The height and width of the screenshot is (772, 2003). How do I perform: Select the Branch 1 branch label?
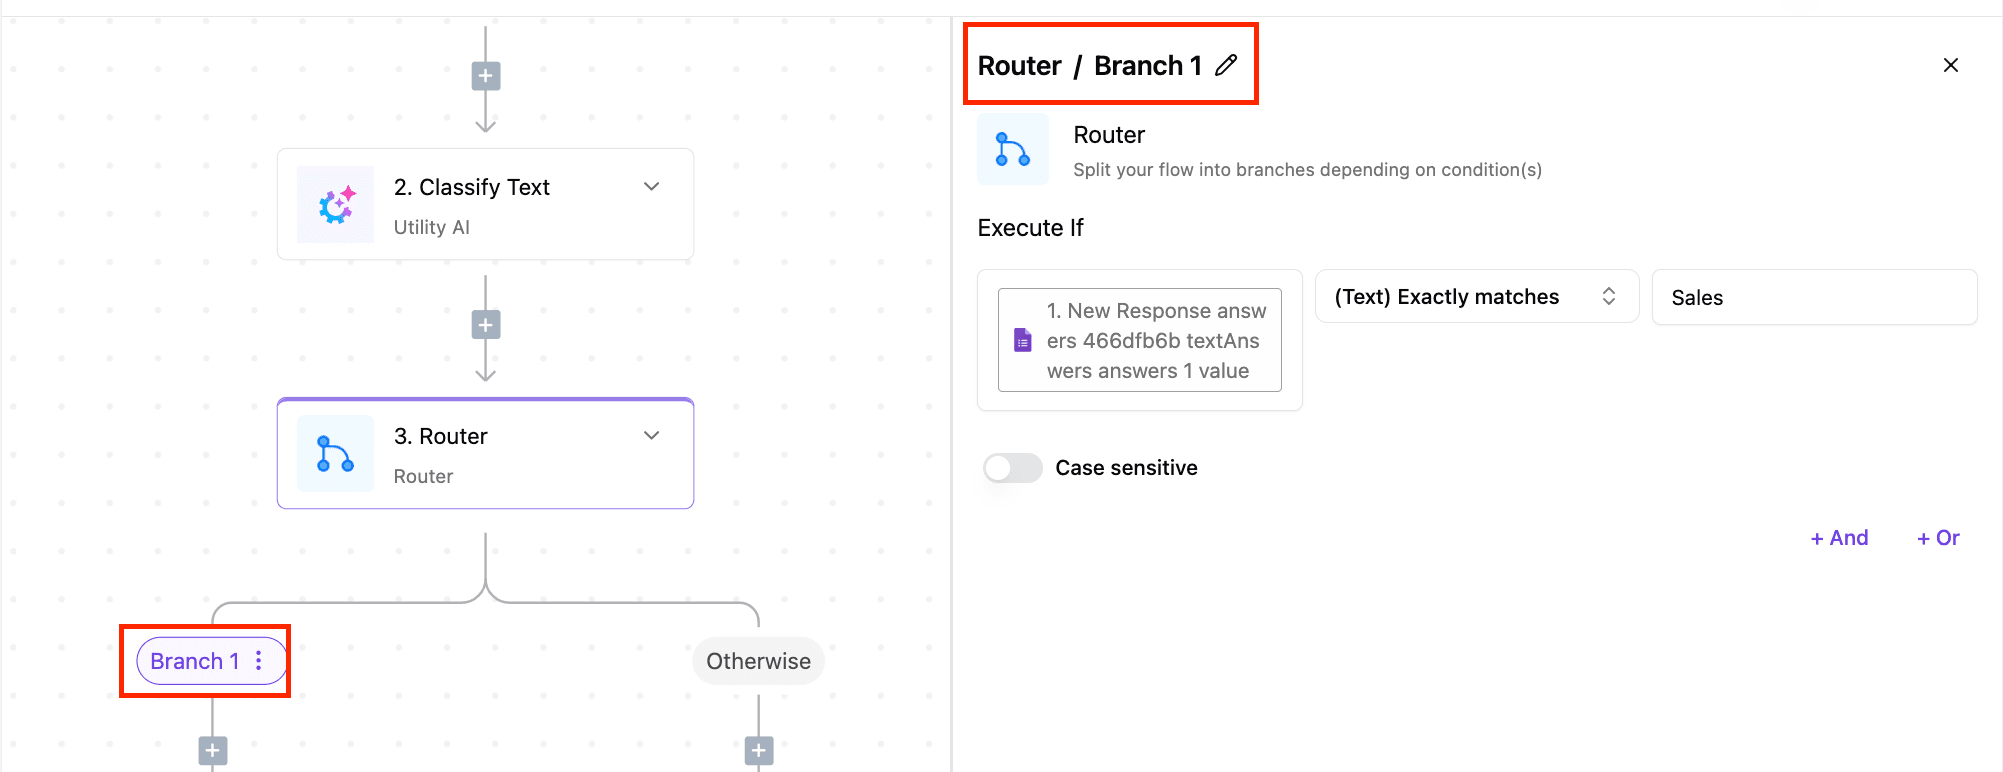tap(194, 661)
